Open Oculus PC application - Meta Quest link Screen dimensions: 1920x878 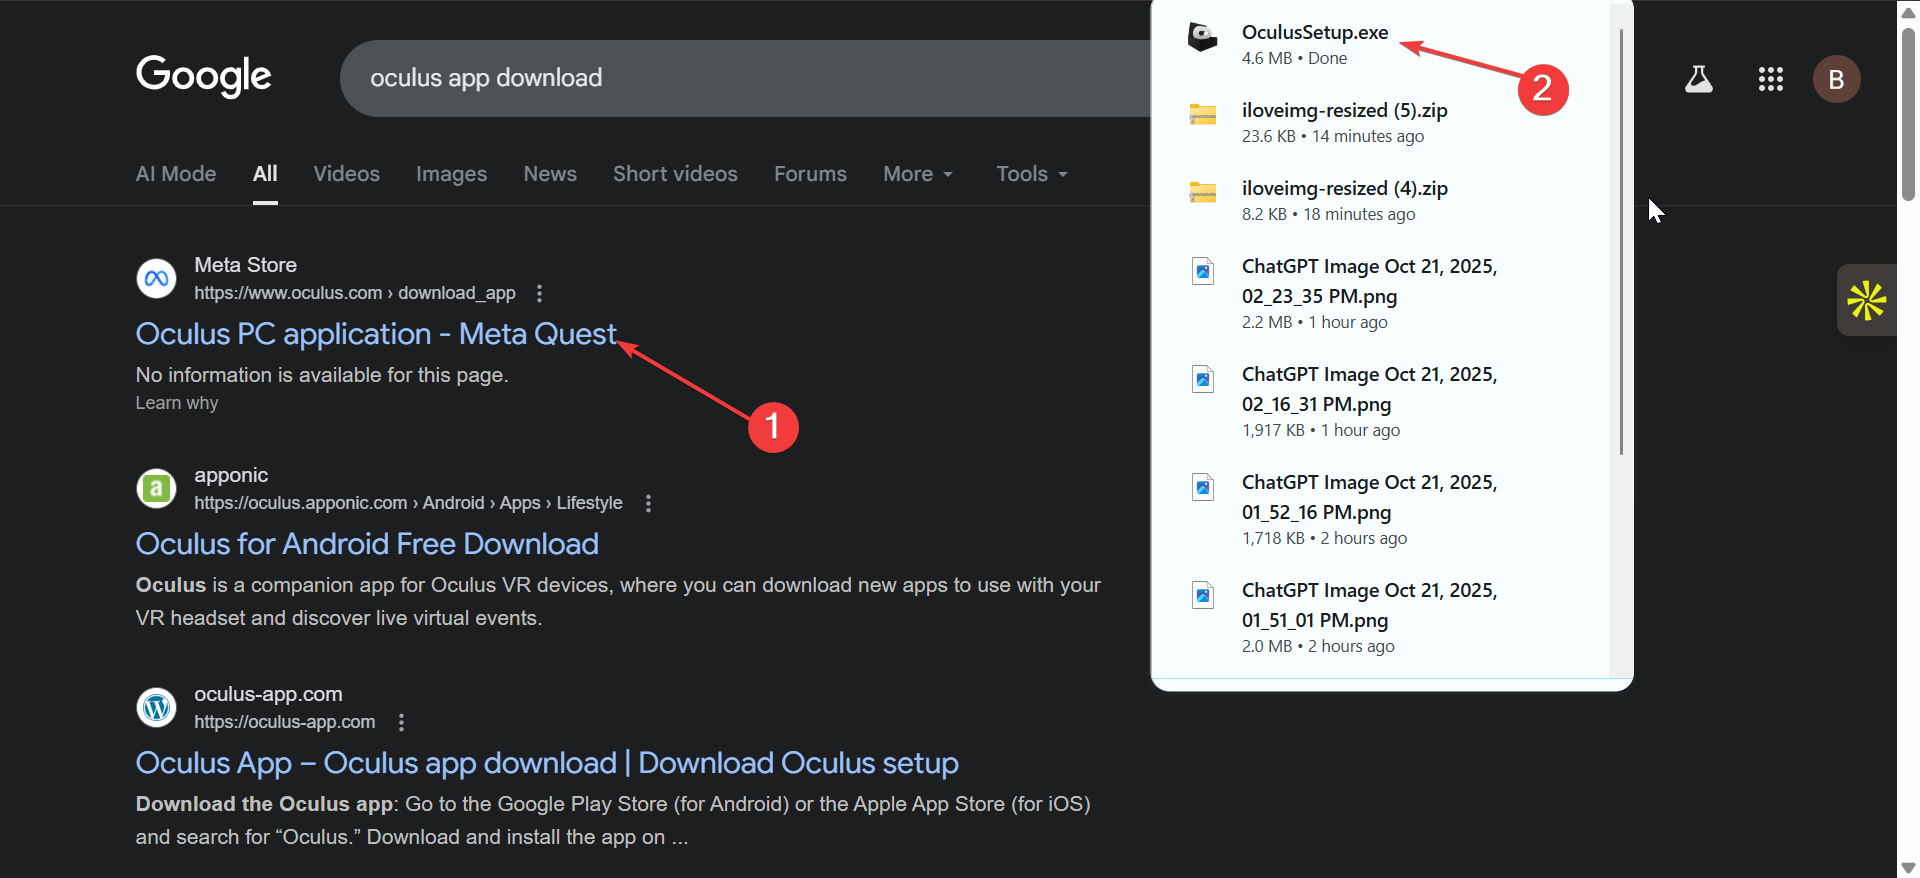coord(376,334)
